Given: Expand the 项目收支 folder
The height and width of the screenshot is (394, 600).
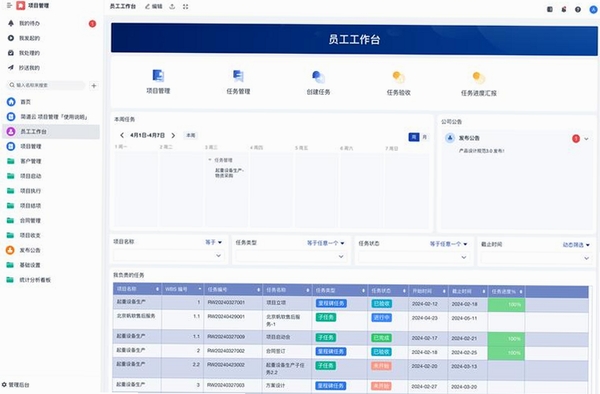Looking at the screenshot, I should click(31, 235).
